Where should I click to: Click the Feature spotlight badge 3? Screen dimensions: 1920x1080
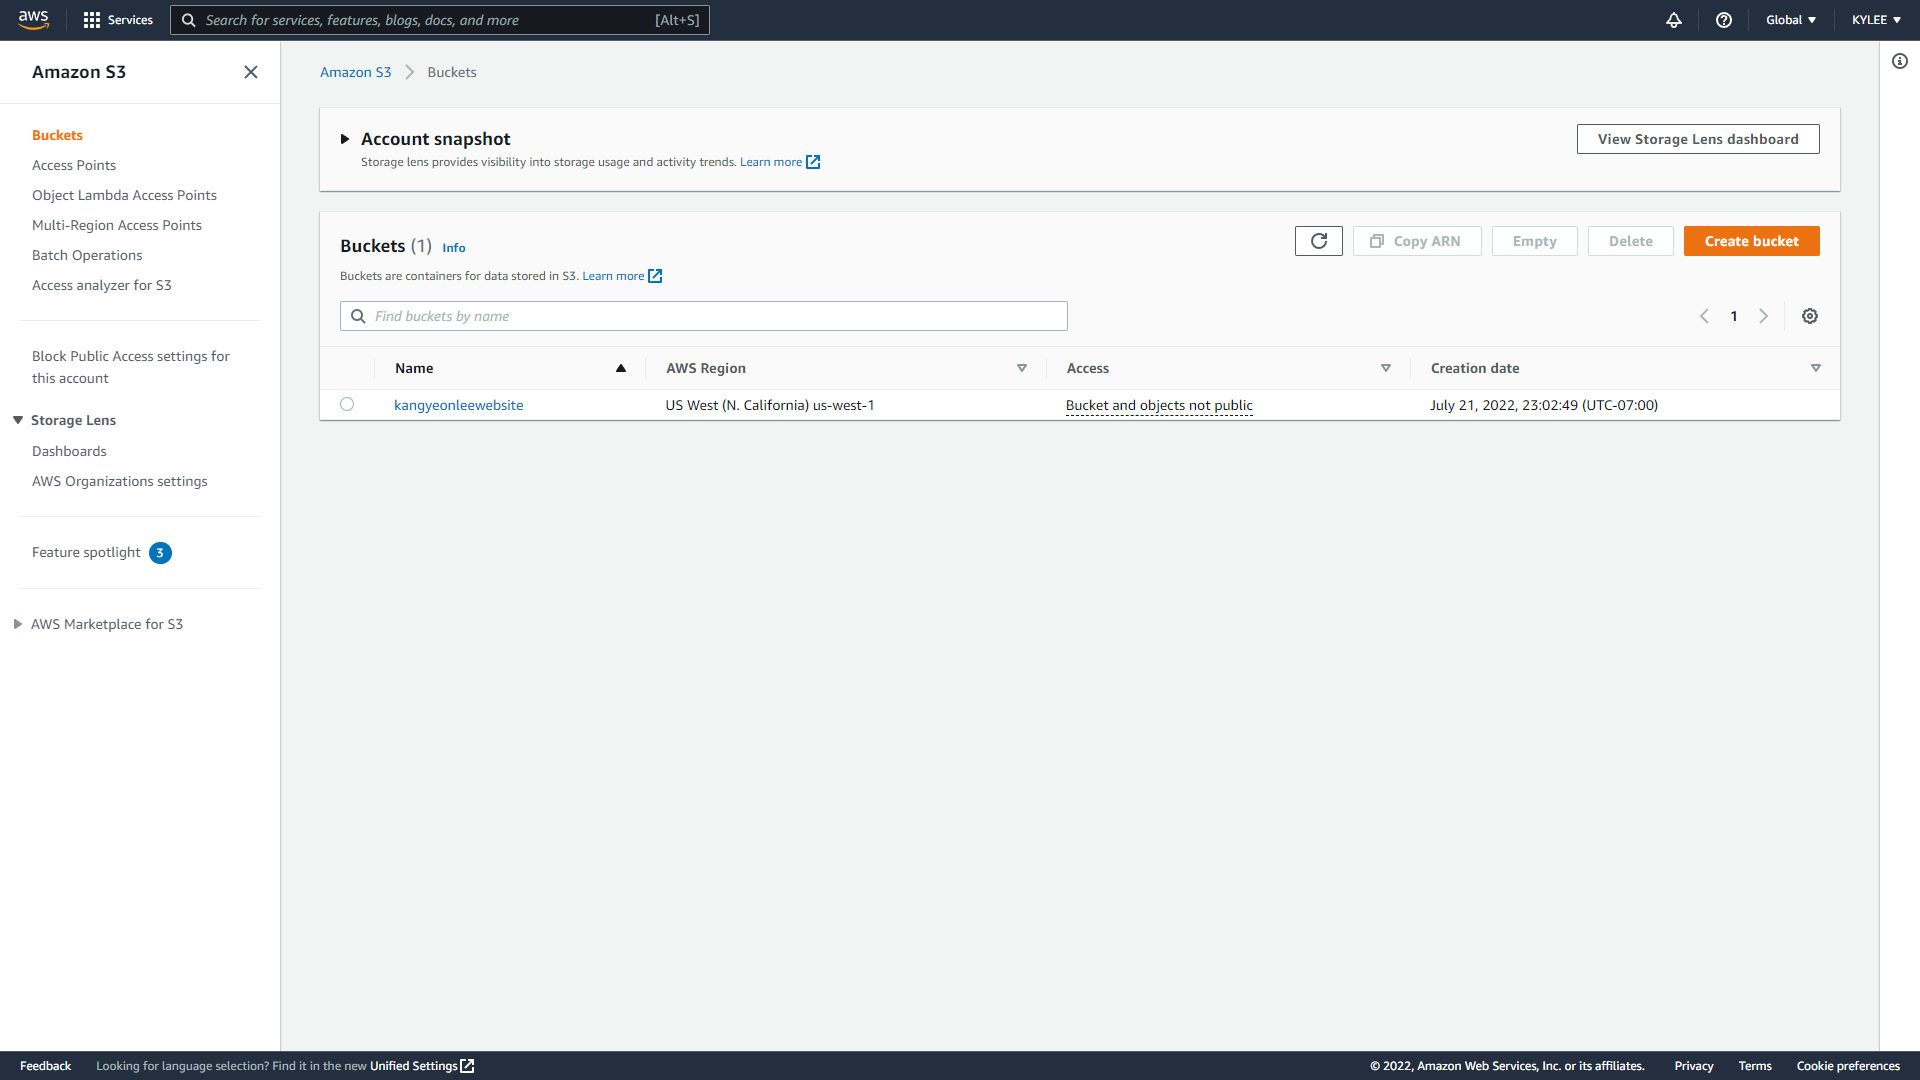tap(160, 553)
